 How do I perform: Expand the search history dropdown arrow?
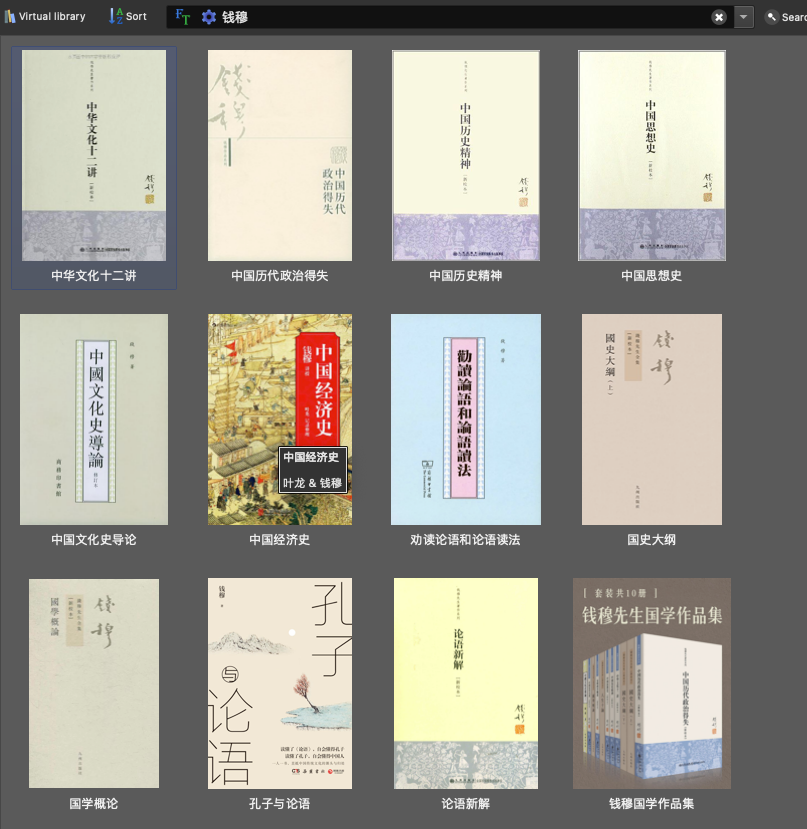(744, 17)
